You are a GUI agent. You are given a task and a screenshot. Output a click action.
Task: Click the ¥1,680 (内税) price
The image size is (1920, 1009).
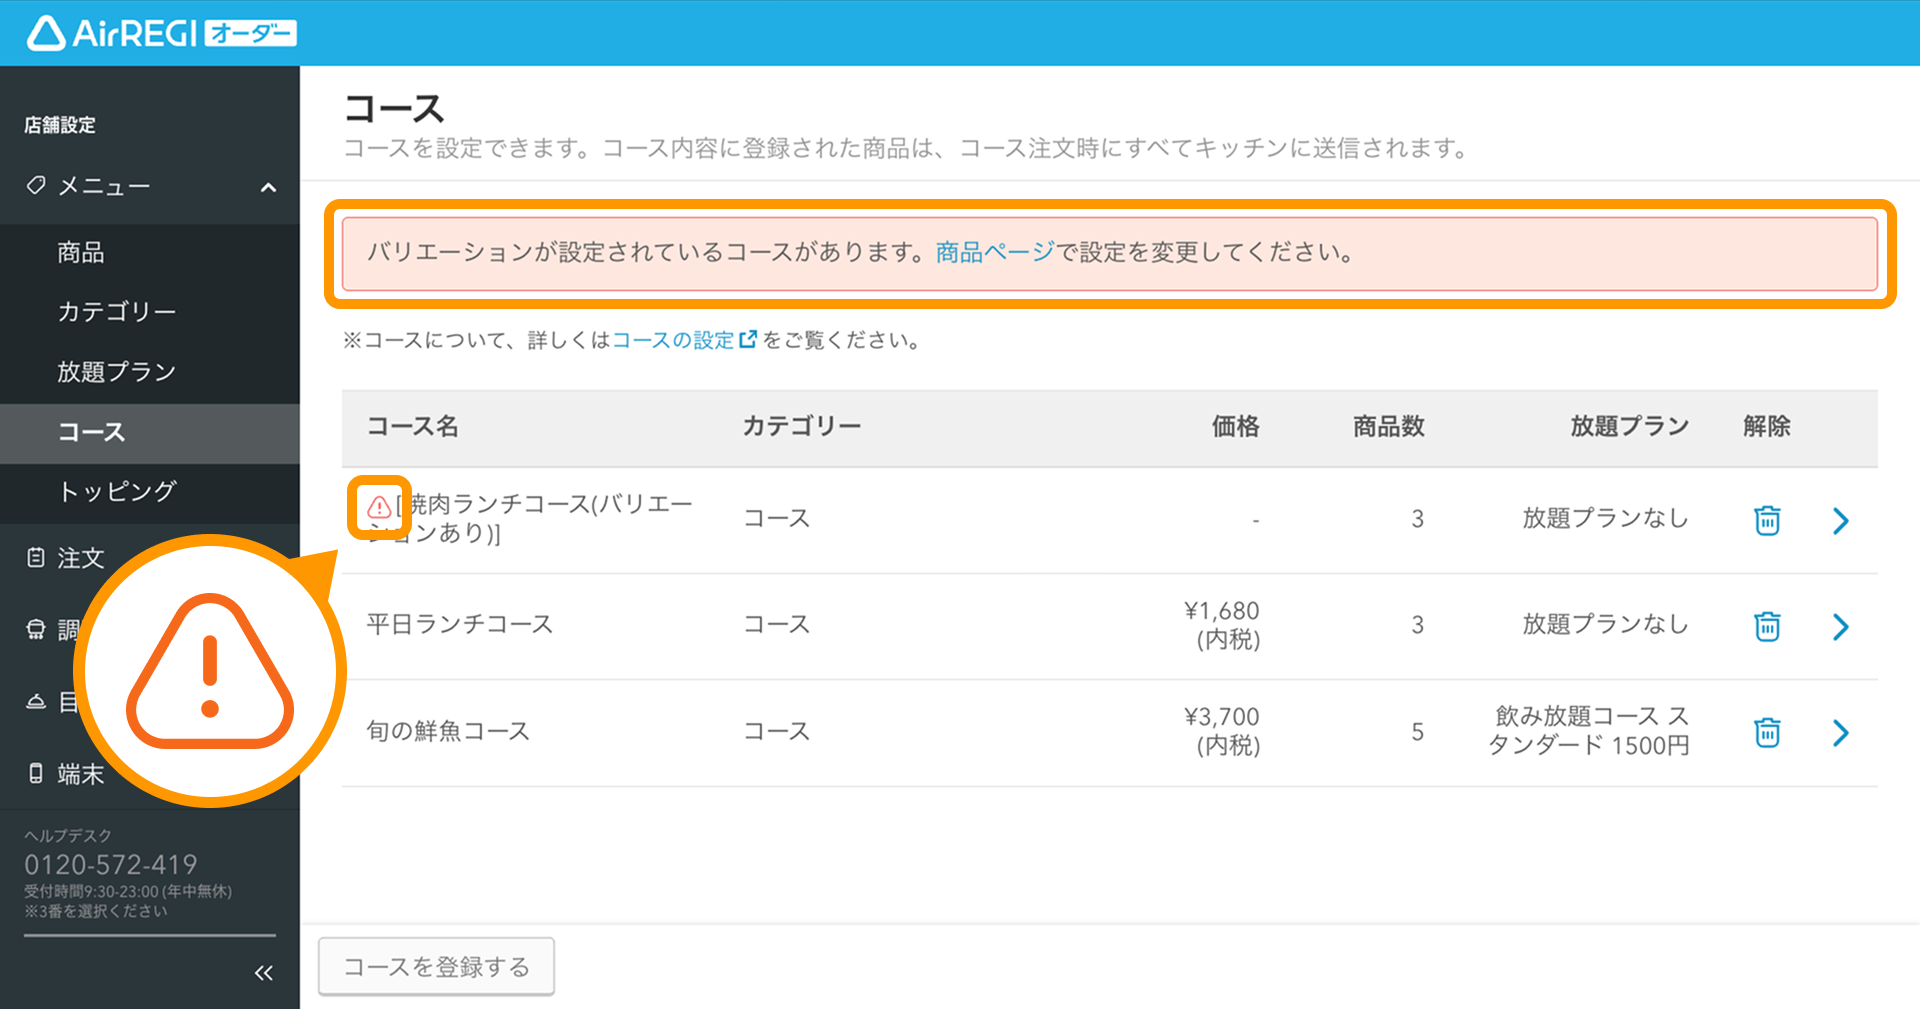(x=1222, y=625)
